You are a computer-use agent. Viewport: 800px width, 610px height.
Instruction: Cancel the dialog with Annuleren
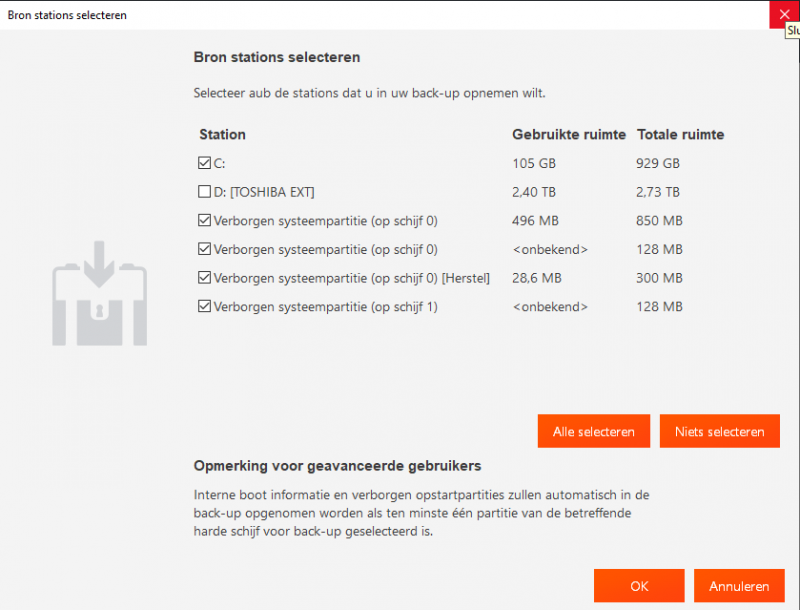[738, 586]
